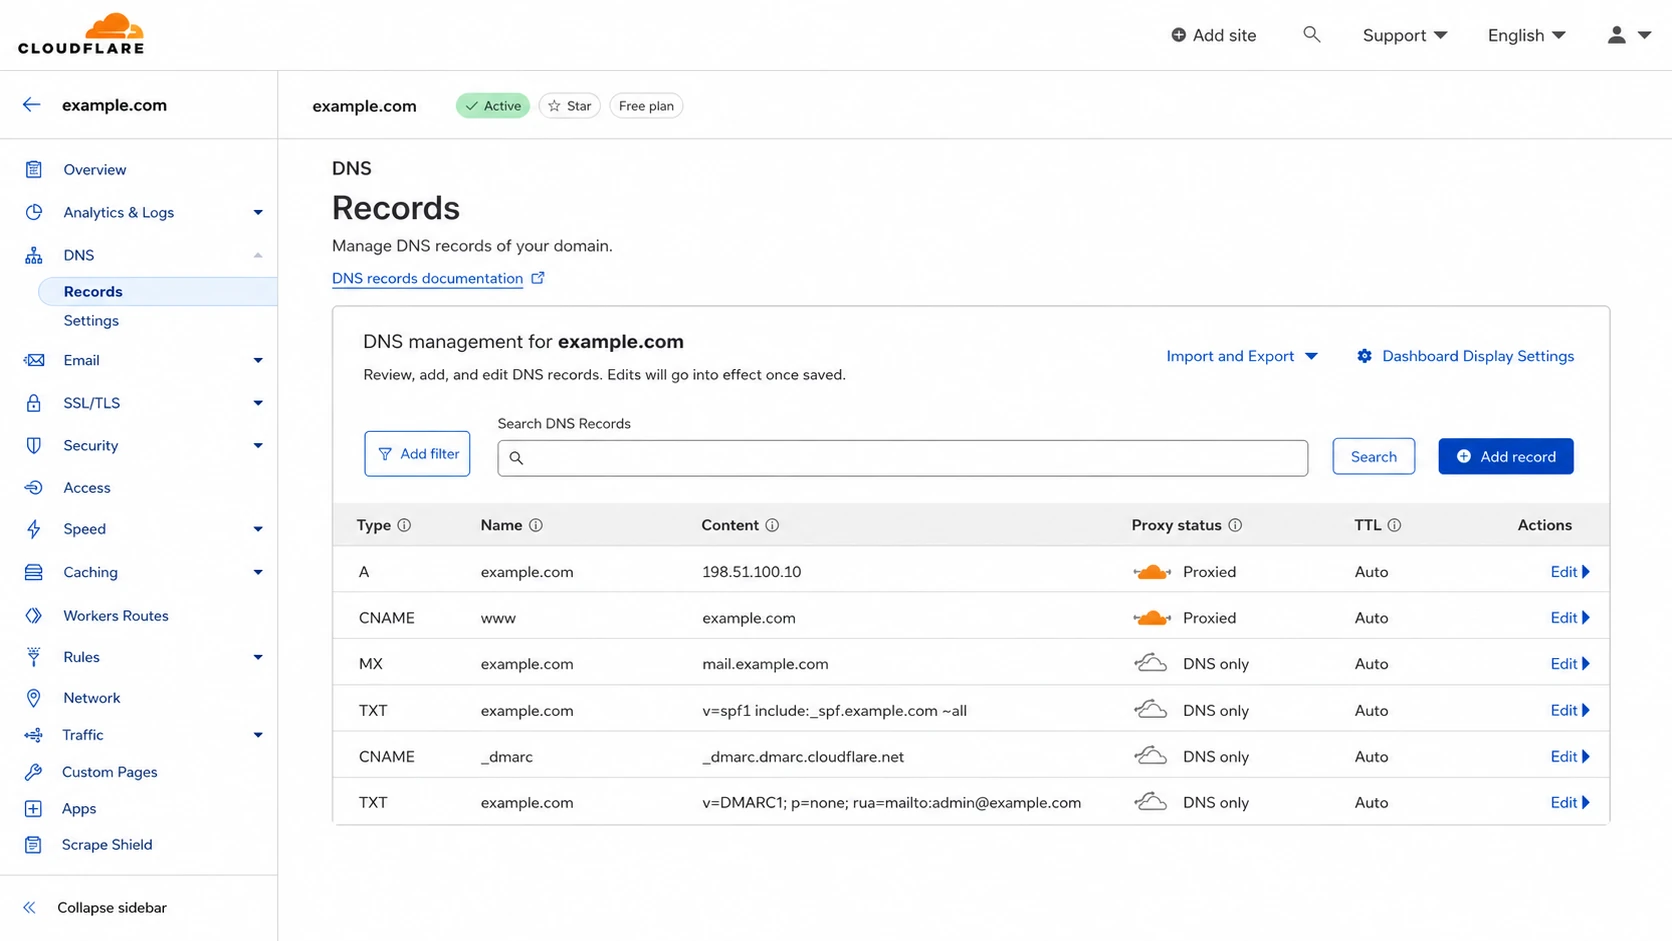Expand the Analytics & Logs menu

point(258,212)
